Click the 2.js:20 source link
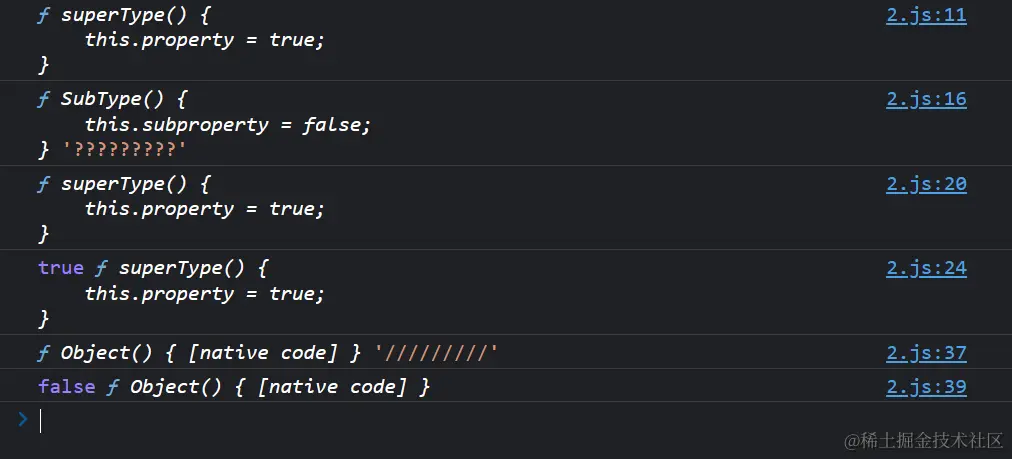This screenshot has width=1012, height=459. point(926,184)
